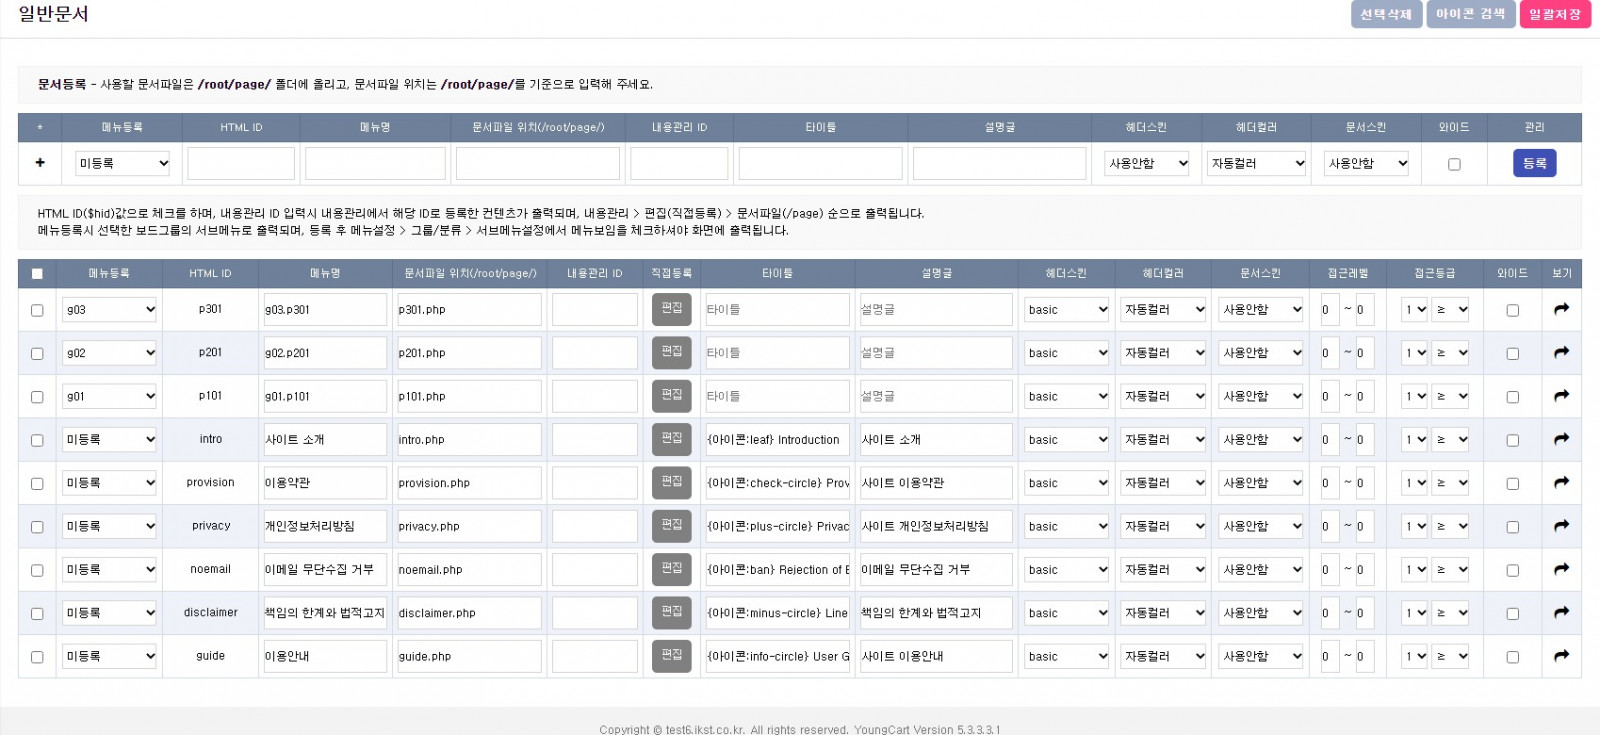Click the 아이콘 검색 button

click(x=1470, y=14)
